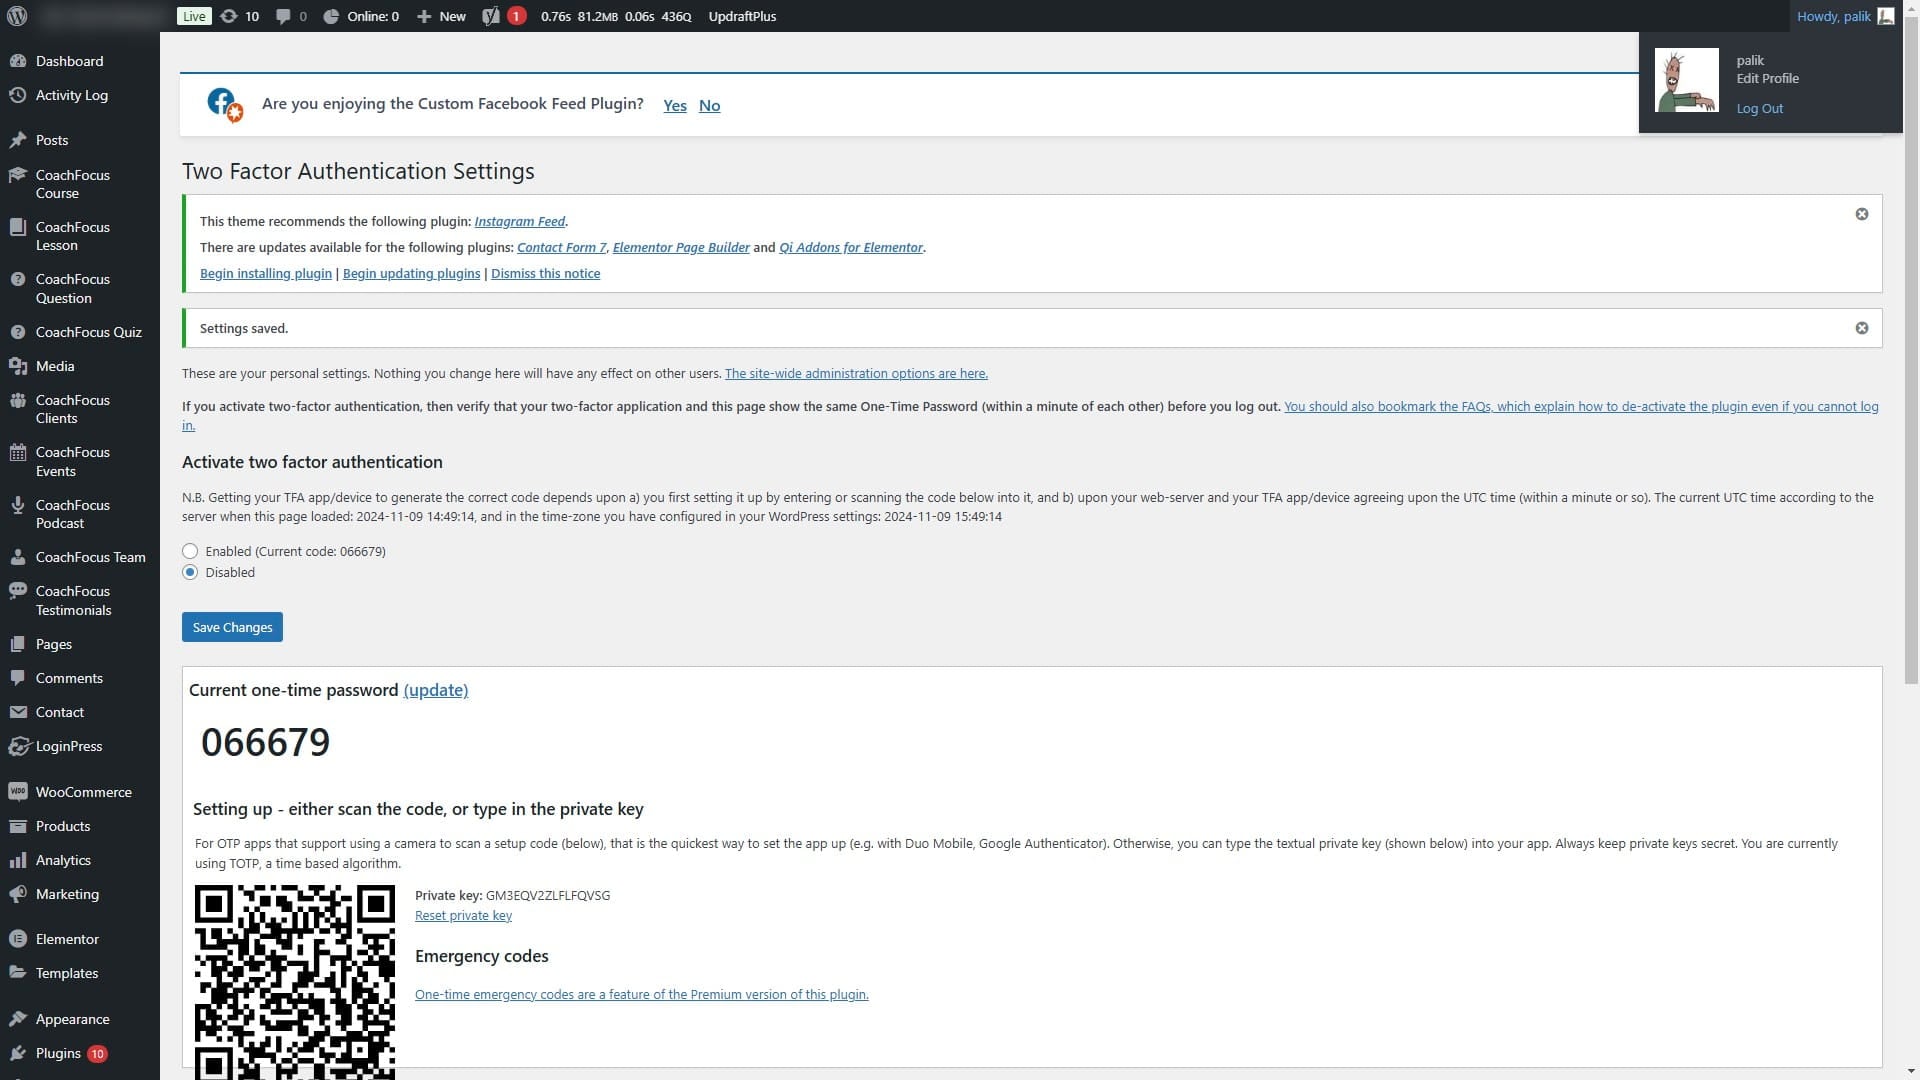The height and width of the screenshot is (1080, 1920).
Task: Click the palik profile avatar thumbnail
Action: click(1686, 80)
